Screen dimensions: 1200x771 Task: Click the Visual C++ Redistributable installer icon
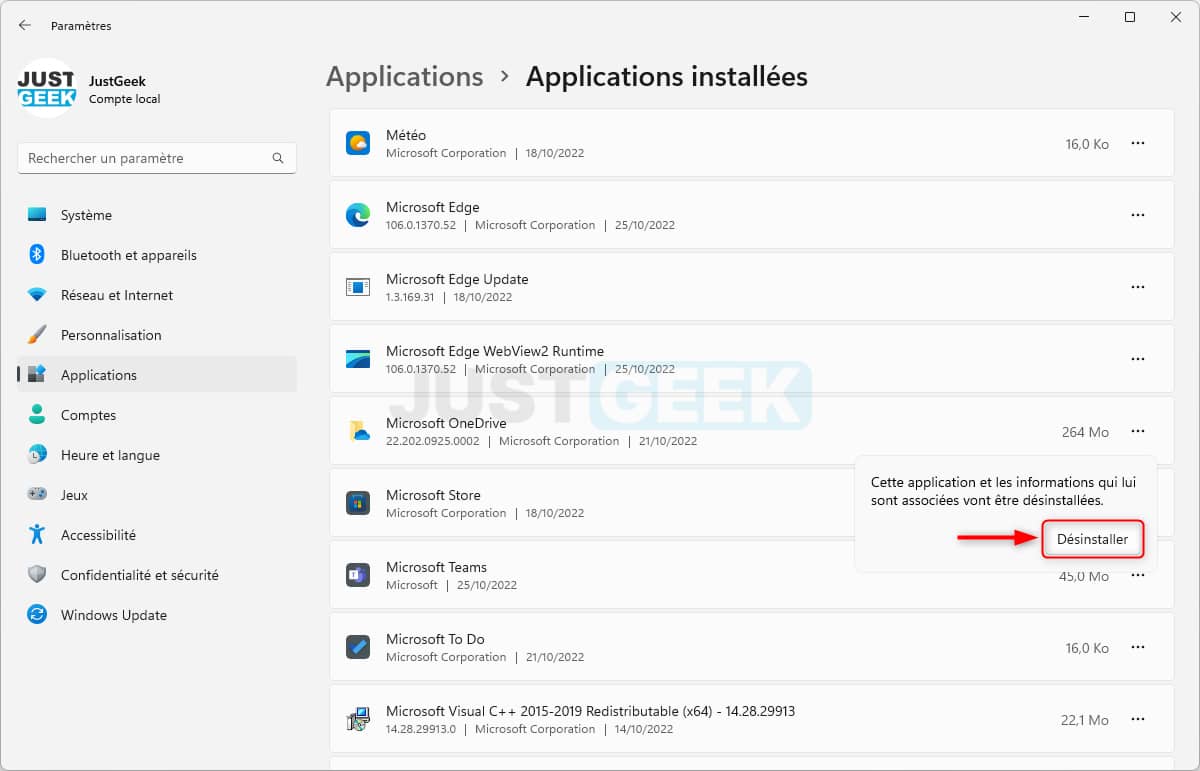click(358, 719)
